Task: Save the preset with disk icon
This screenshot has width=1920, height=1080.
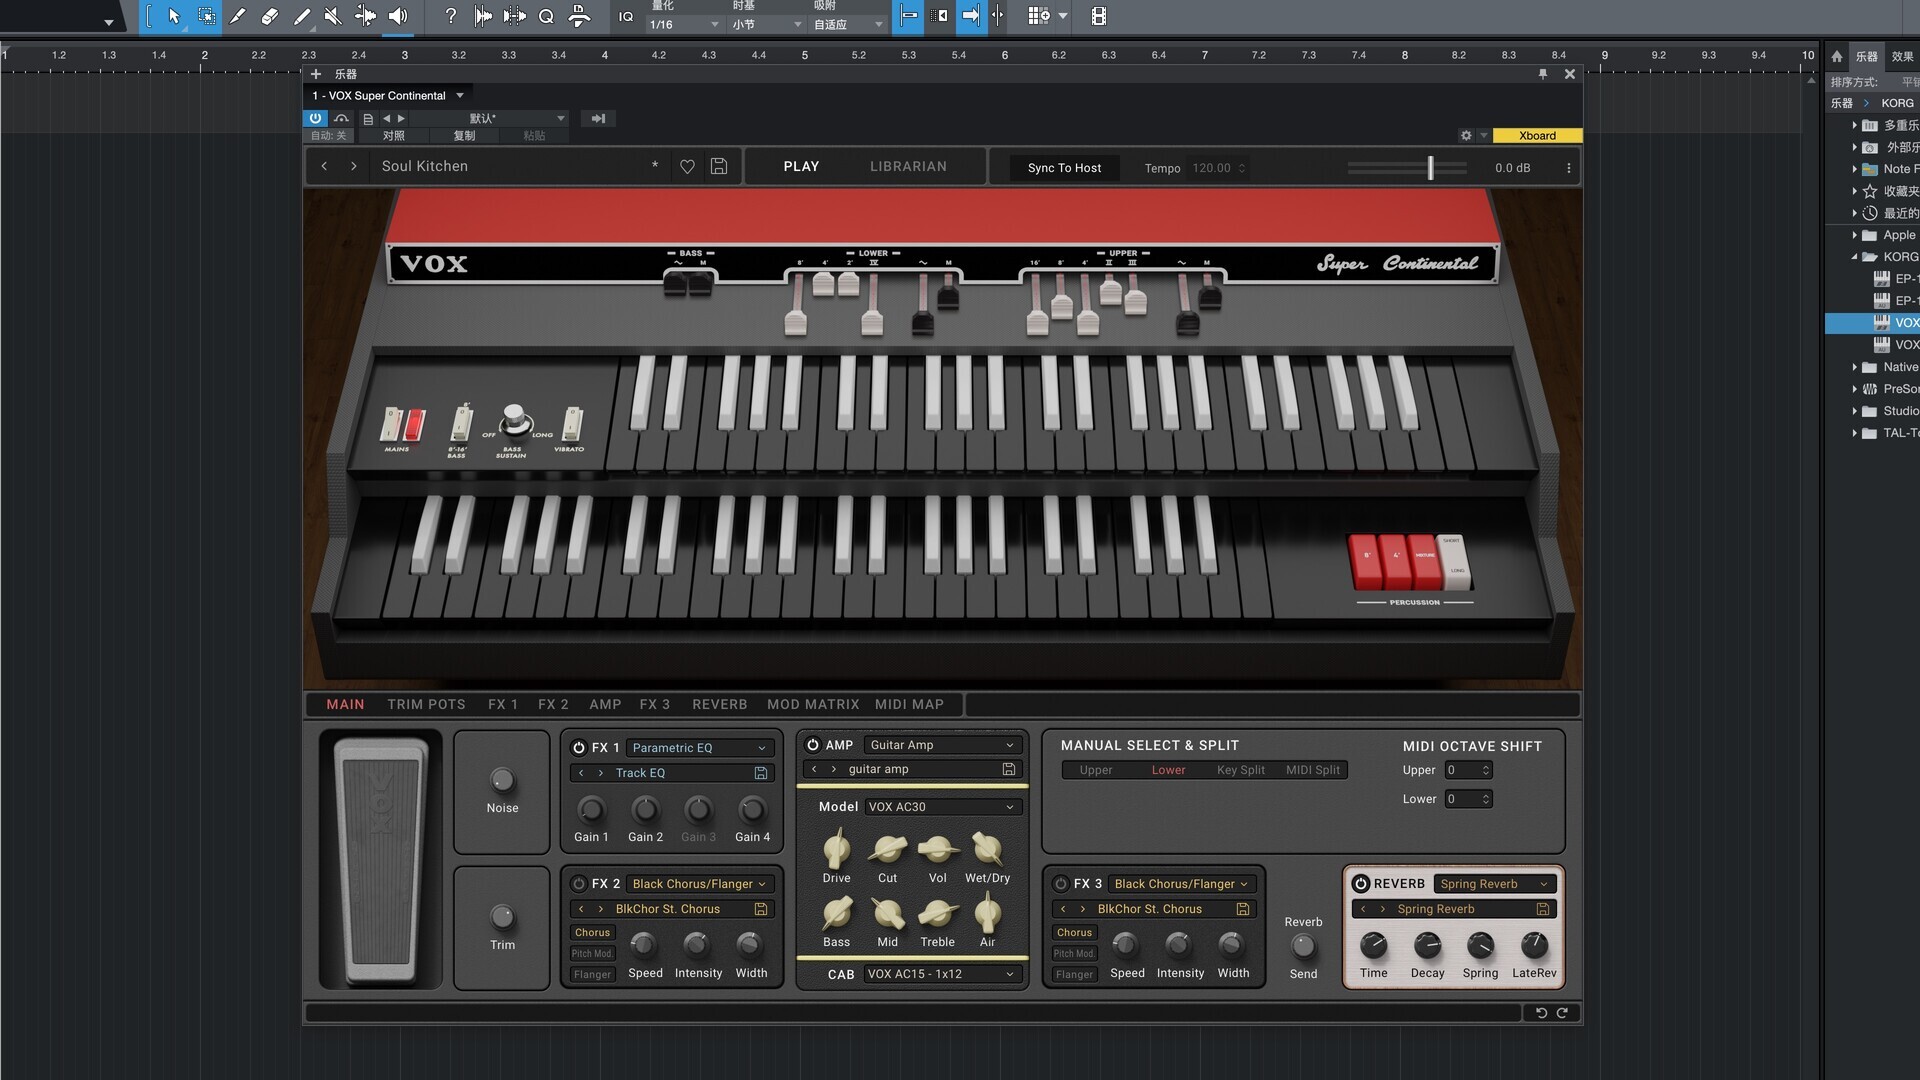Action: [718, 167]
